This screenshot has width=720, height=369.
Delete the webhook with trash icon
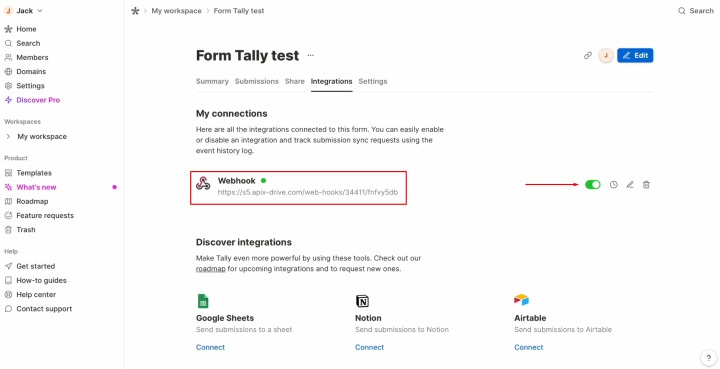pyautogui.click(x=646, y=184)
